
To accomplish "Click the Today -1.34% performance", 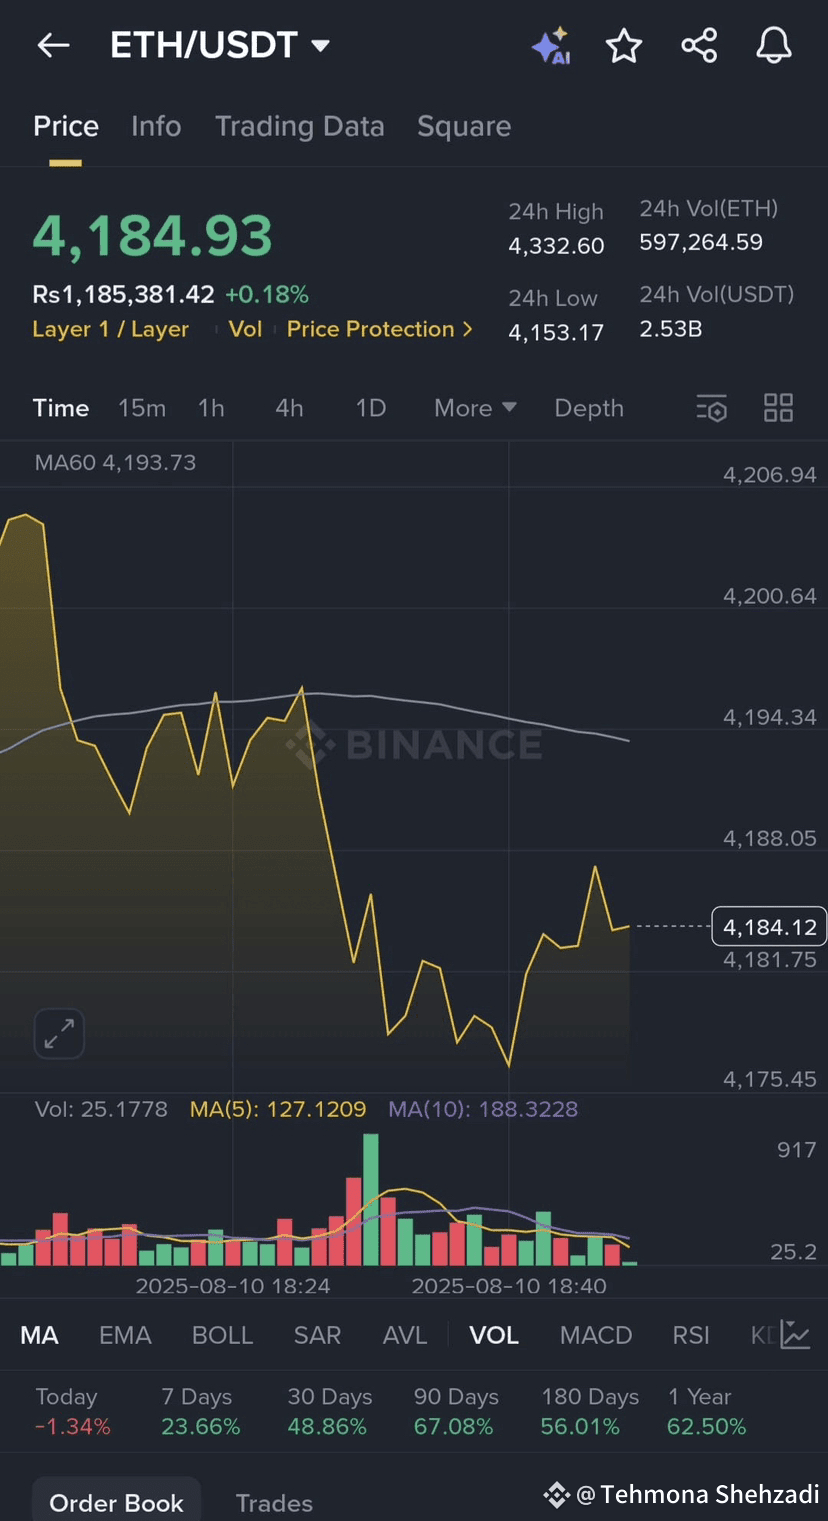I will click(72, 1412).
